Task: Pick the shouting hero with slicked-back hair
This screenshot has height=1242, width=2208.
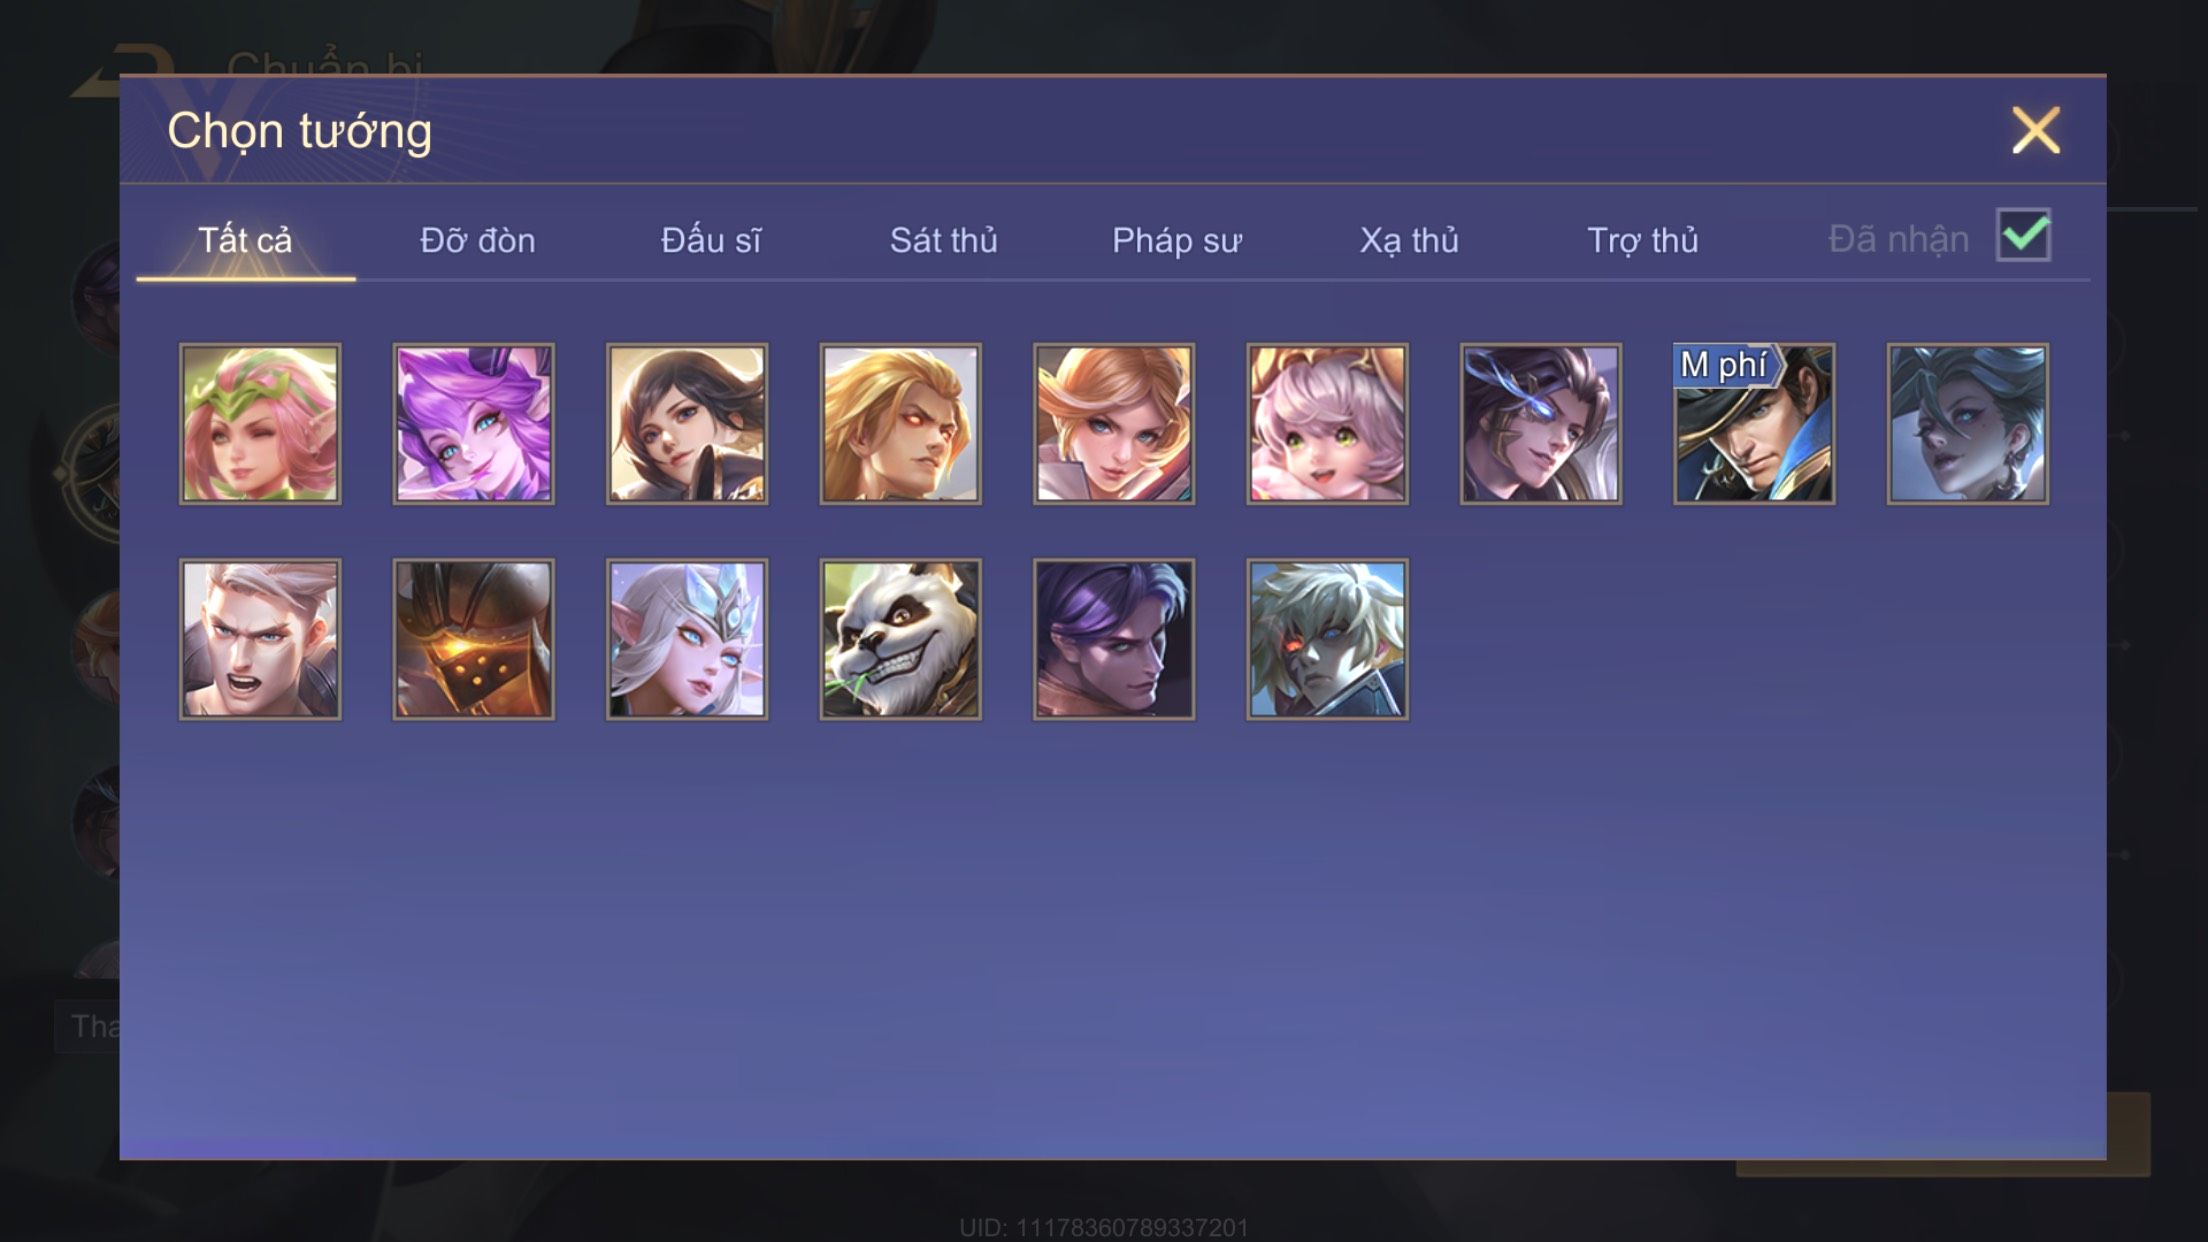Action: (260, 639)
